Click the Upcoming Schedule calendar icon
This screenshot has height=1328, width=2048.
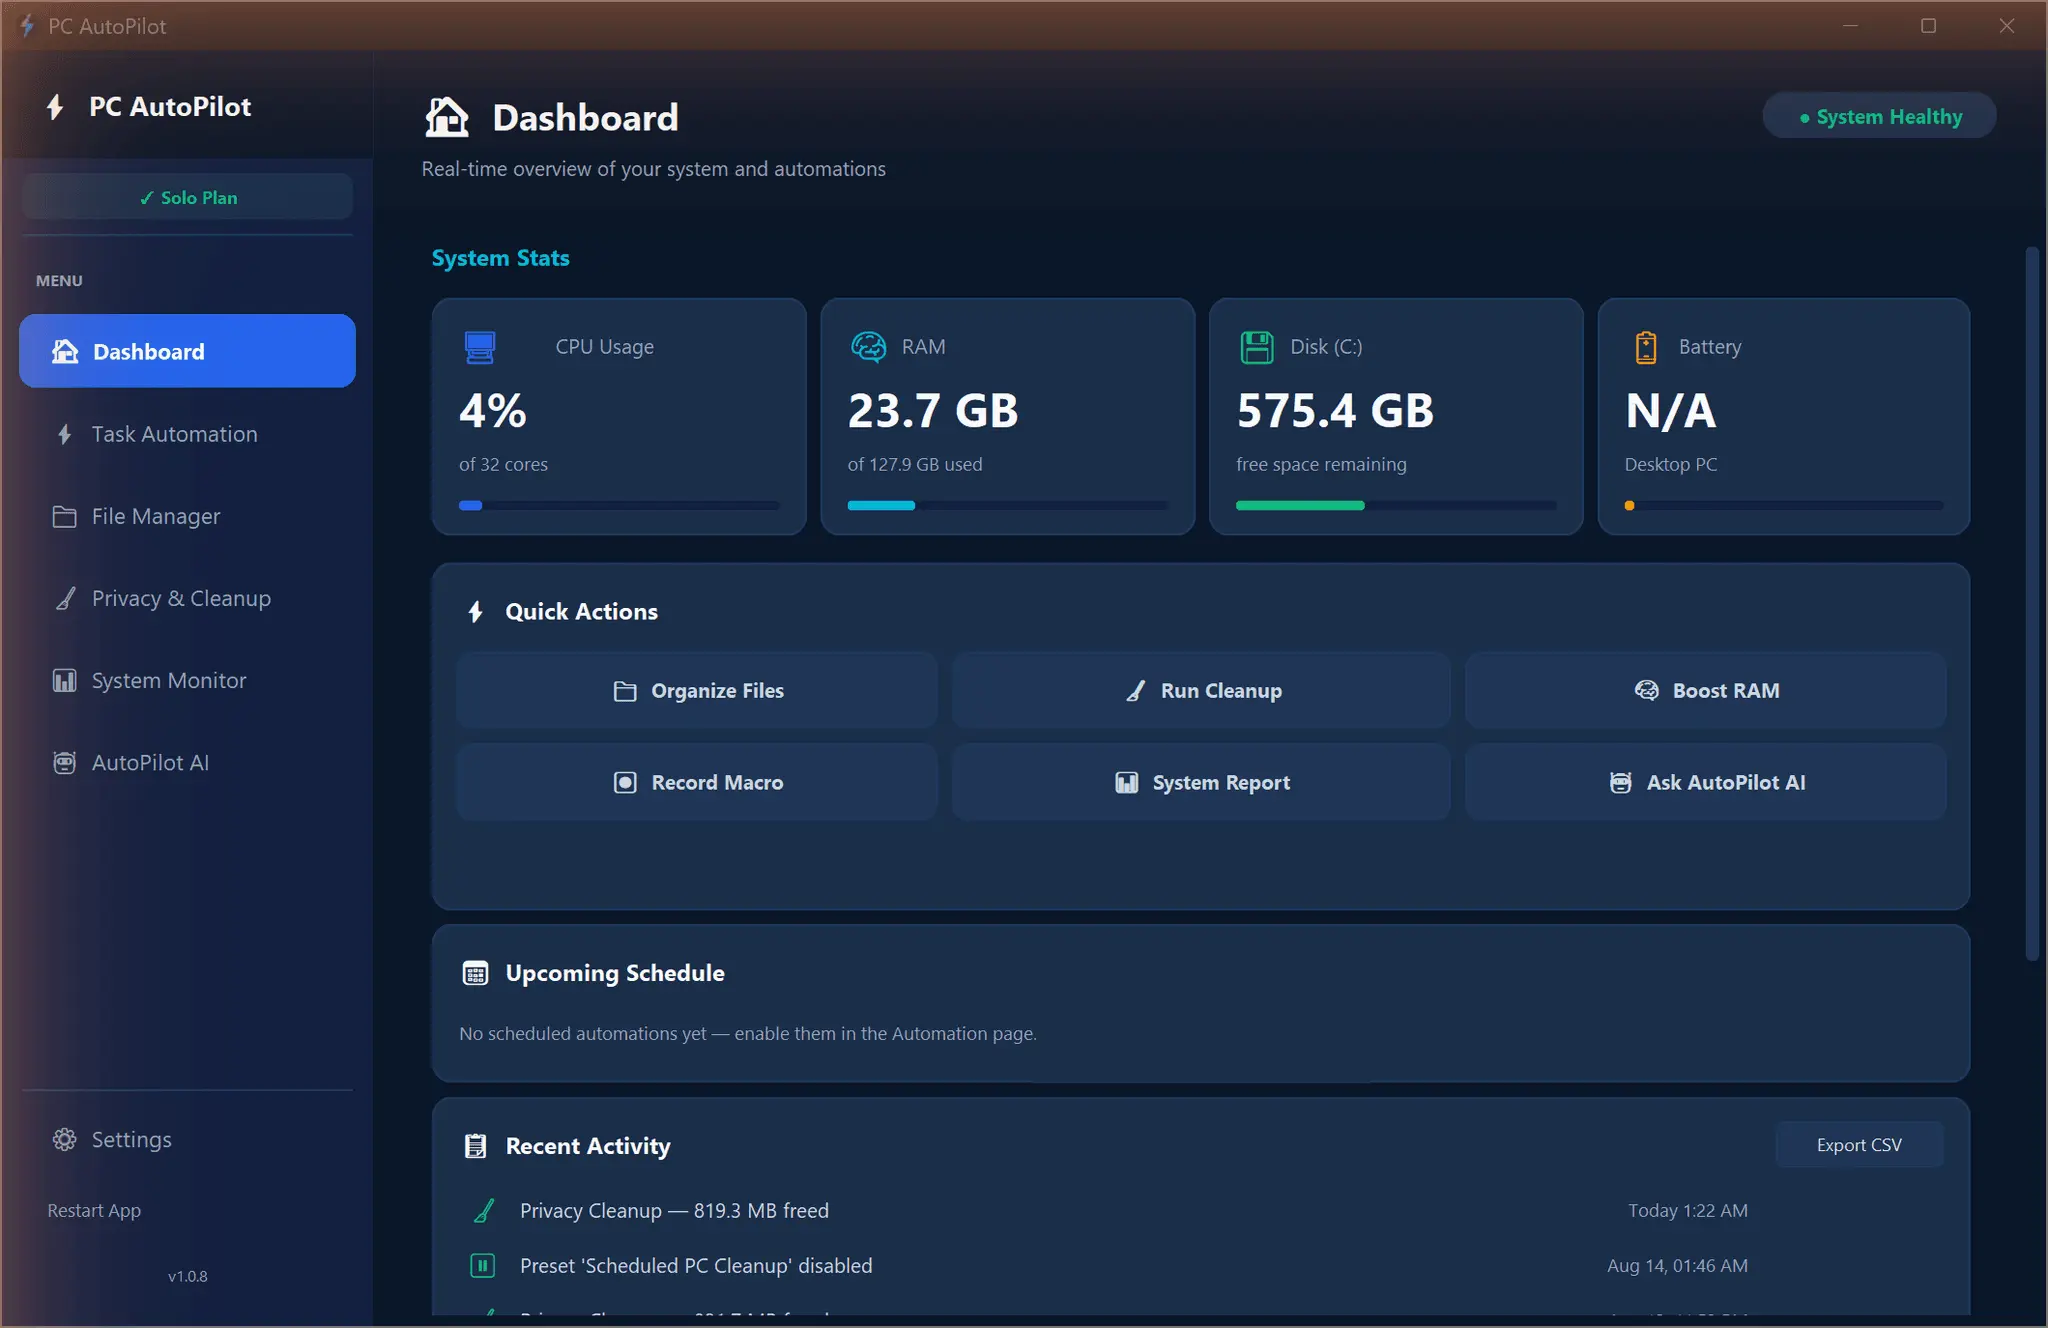coord(476,973)
